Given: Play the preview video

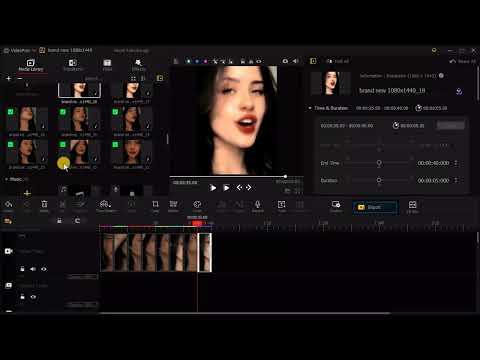Looking at the screenshot, I should [x=213, y=188].
